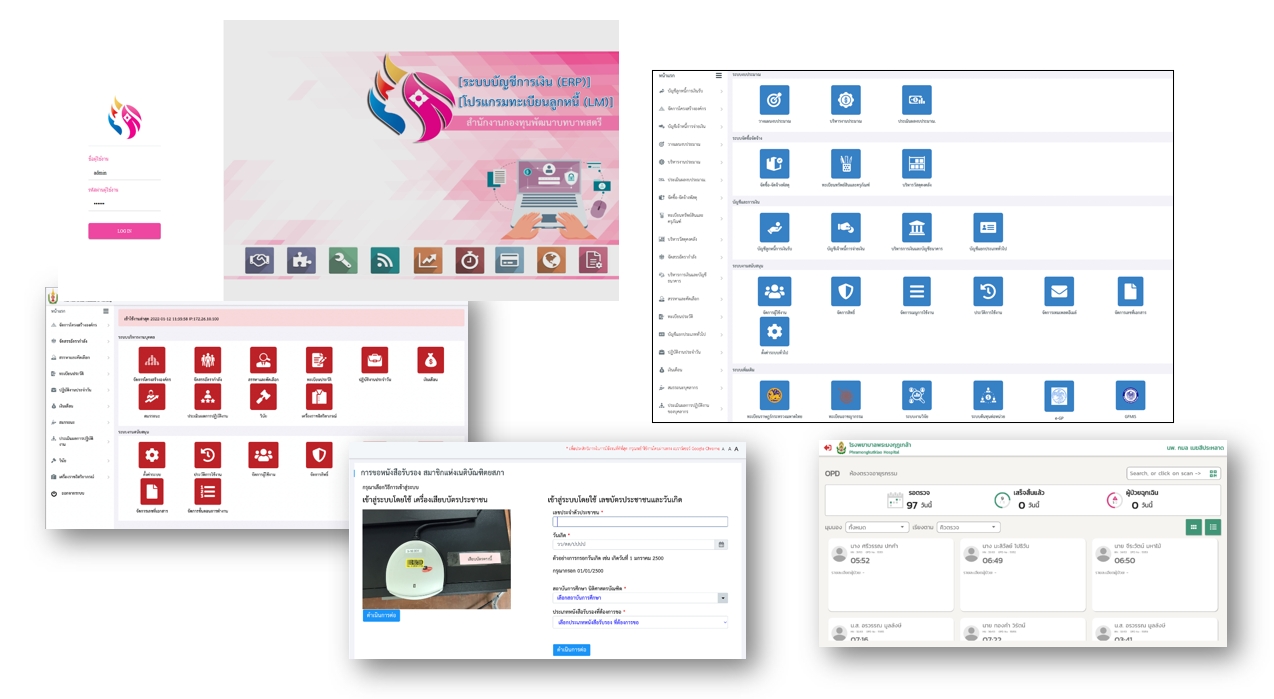
Task: Open the educational institution dropdown
Action: 639,597
